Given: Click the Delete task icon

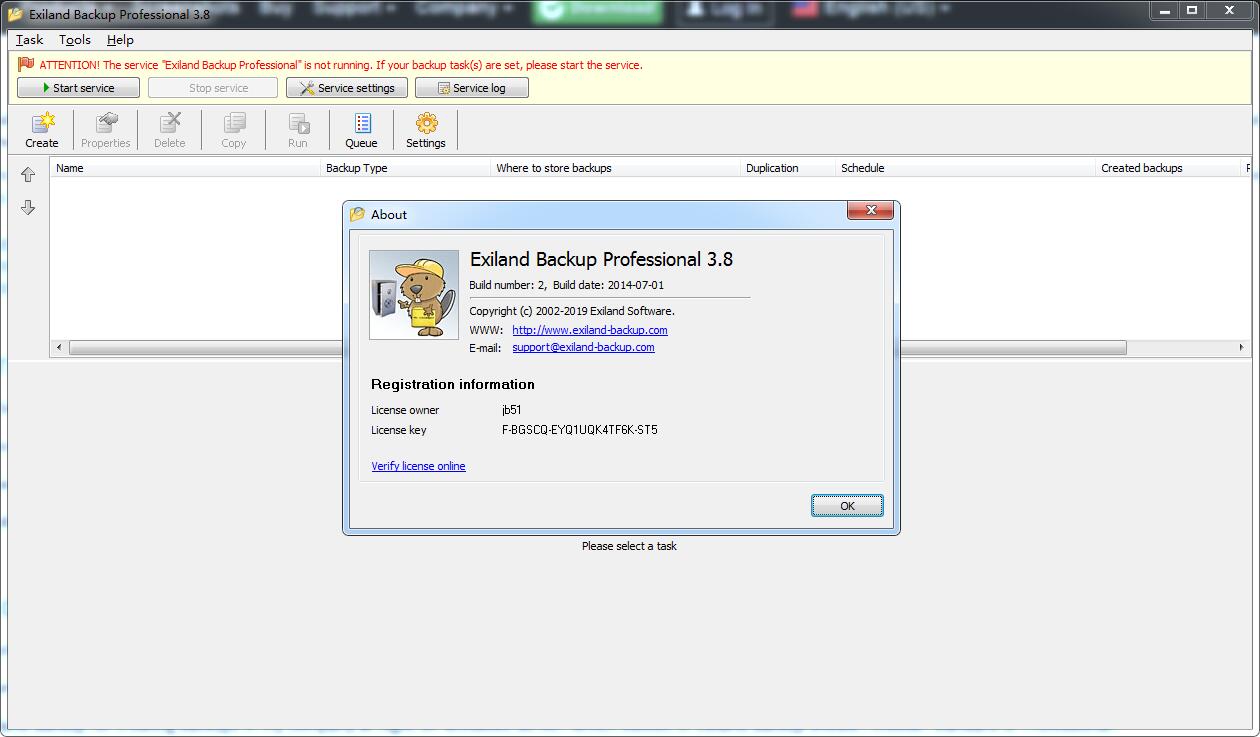Looking at the screenshot, I should [169, 129].
